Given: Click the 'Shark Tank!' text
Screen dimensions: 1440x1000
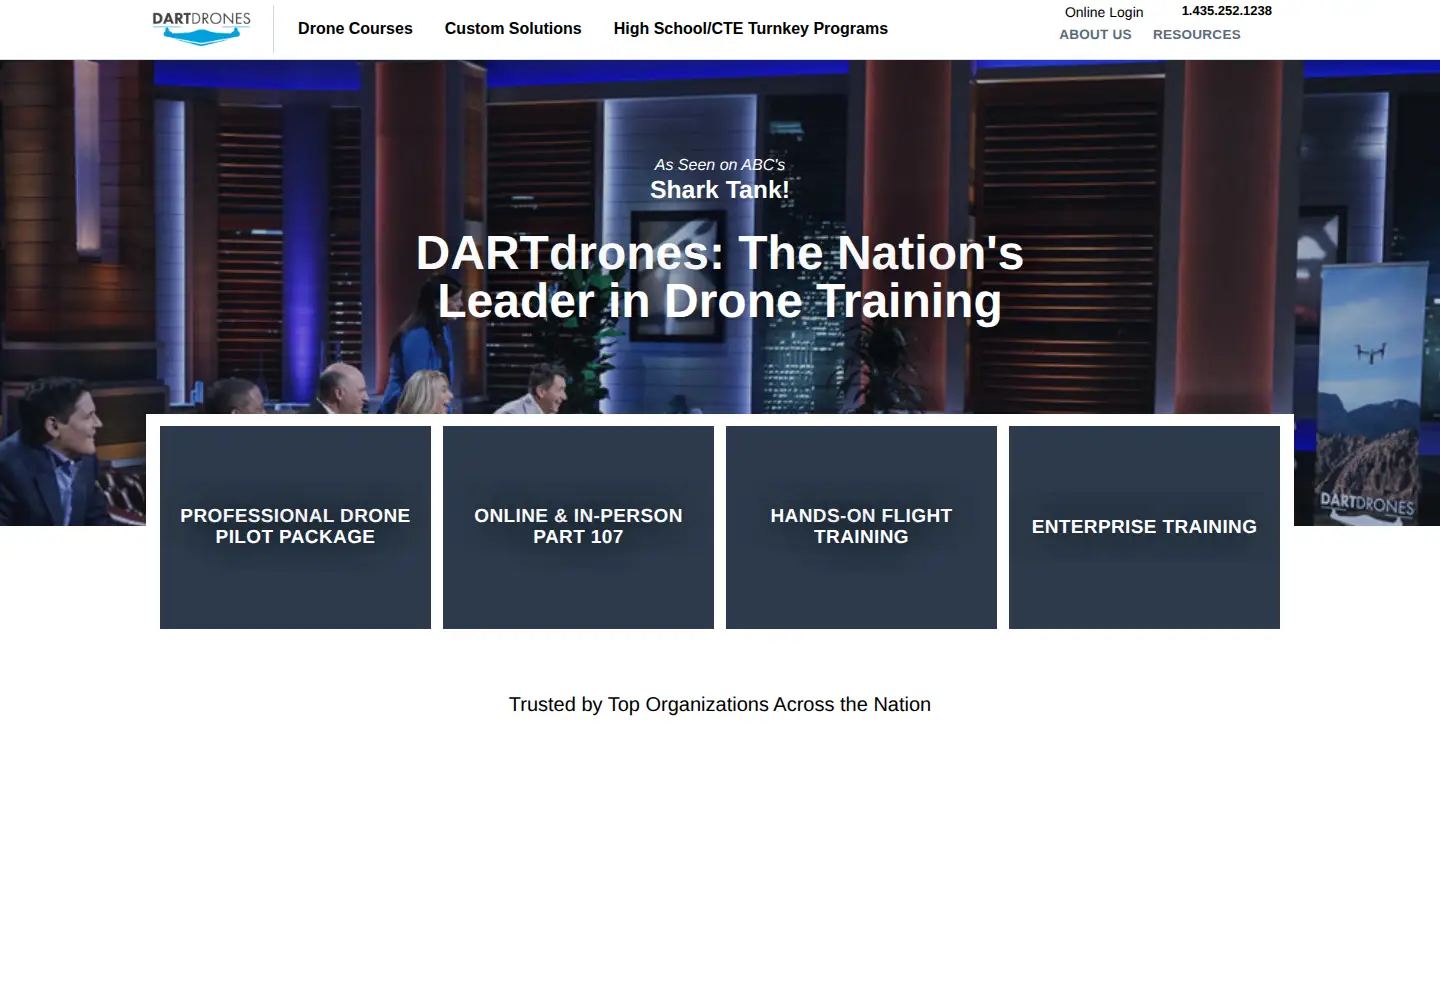Looking at the screenshot, I should coord(720,190).
